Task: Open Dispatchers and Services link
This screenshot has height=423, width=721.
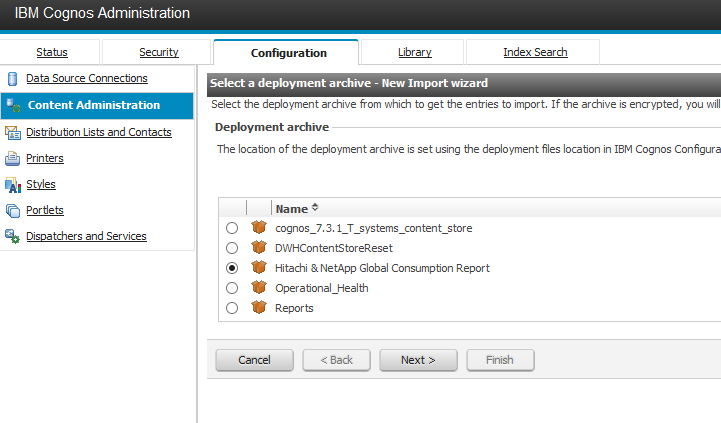Action: coord(86,236)
